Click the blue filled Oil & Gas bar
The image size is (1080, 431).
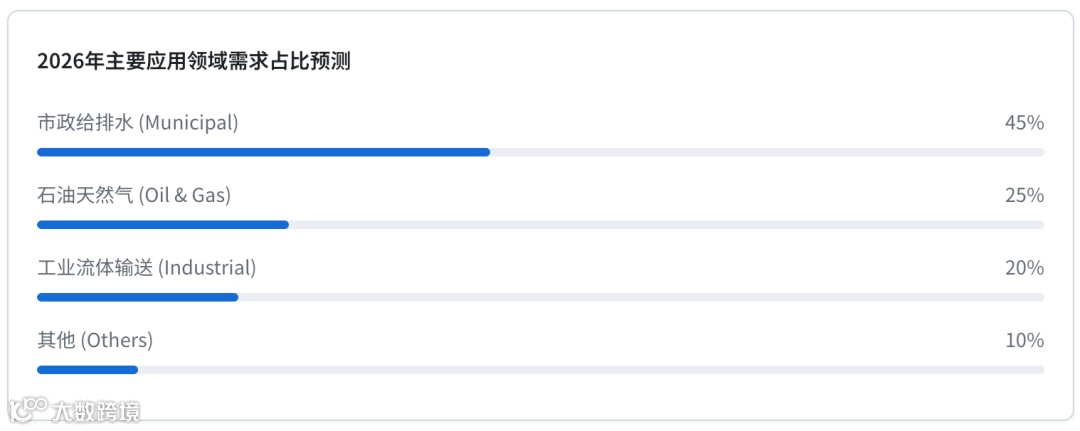163,225
